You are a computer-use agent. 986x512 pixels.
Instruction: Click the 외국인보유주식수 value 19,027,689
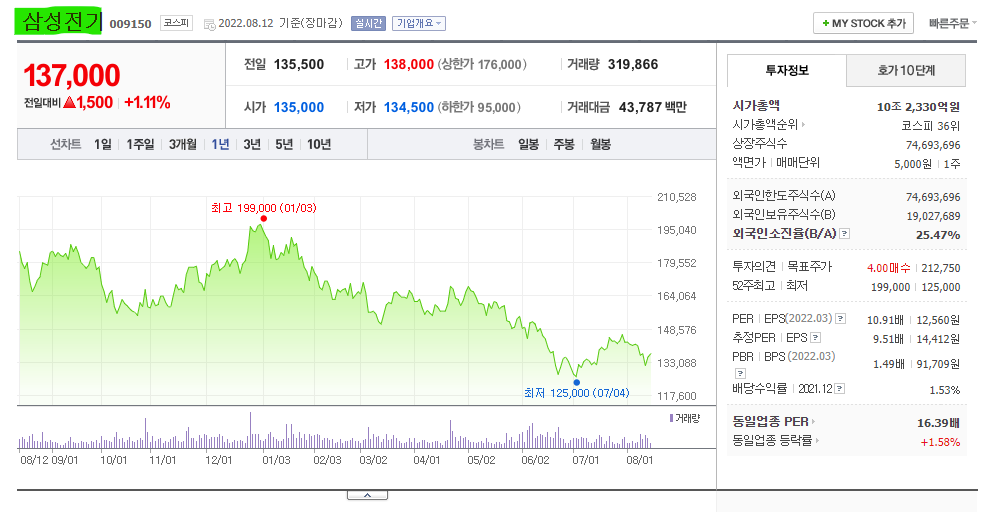click(933, 216)
